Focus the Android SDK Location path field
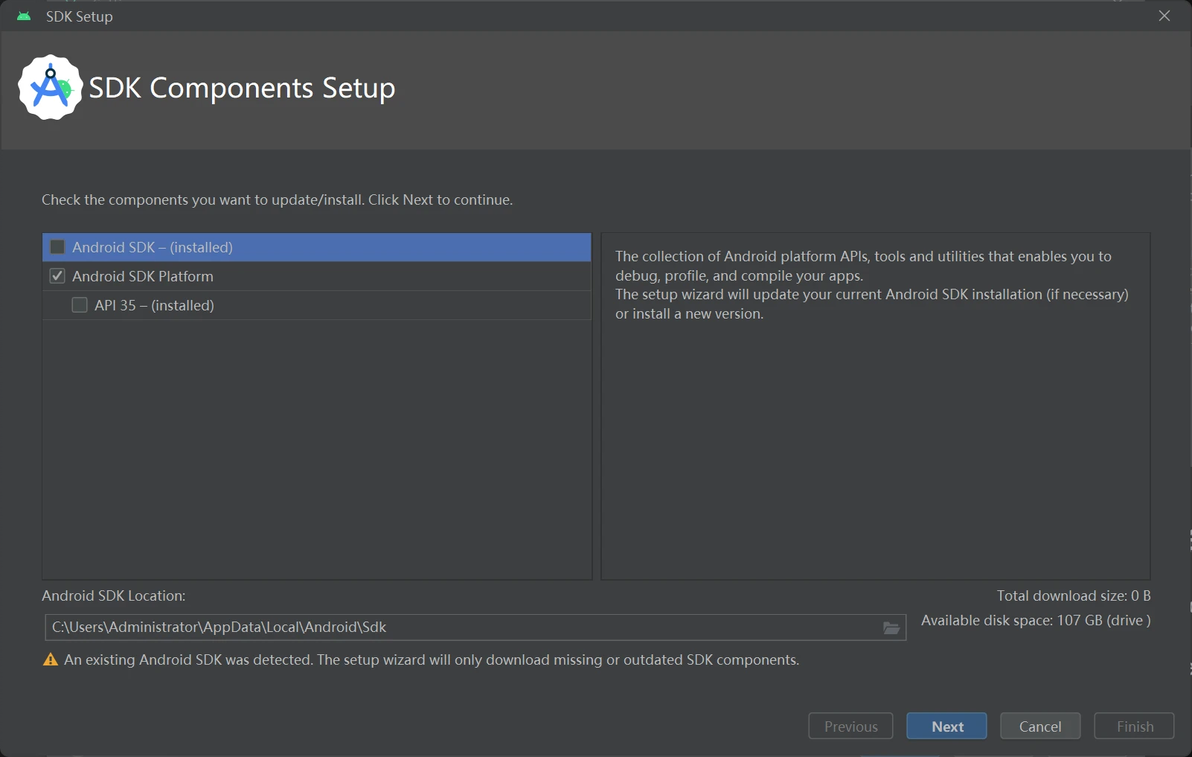Screen dimensions: 1192x757 pos(460,627)
